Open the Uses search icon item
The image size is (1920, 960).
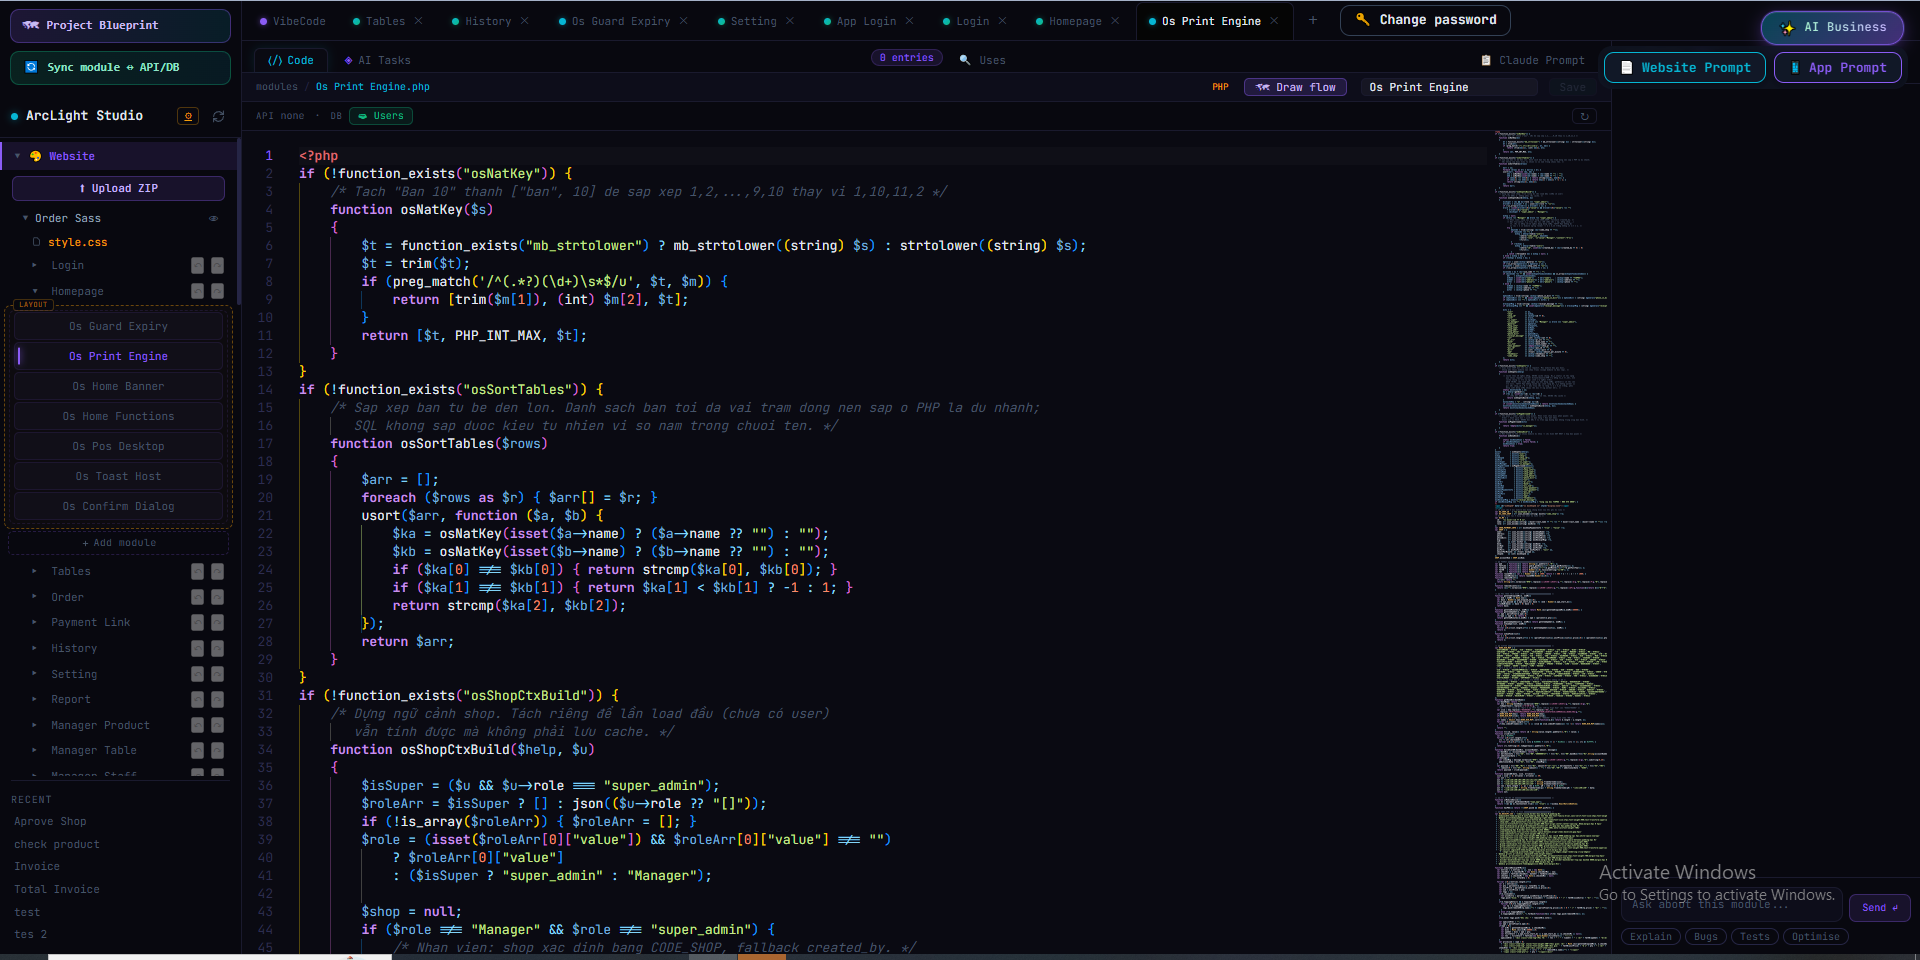pyautogui.click(x=982, y=60)
